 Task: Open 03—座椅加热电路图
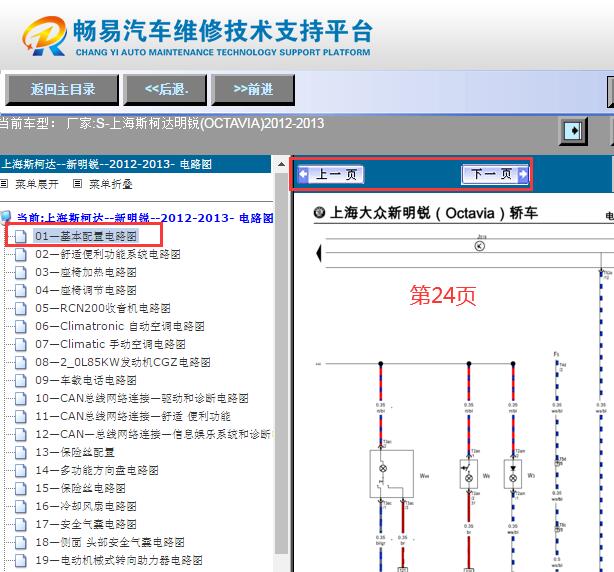point(86,272)
